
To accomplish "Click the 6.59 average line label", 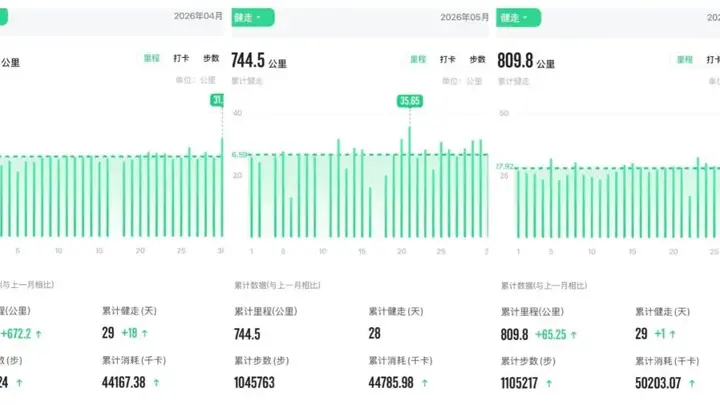I will pyautogui.click(x=239, y=155).
